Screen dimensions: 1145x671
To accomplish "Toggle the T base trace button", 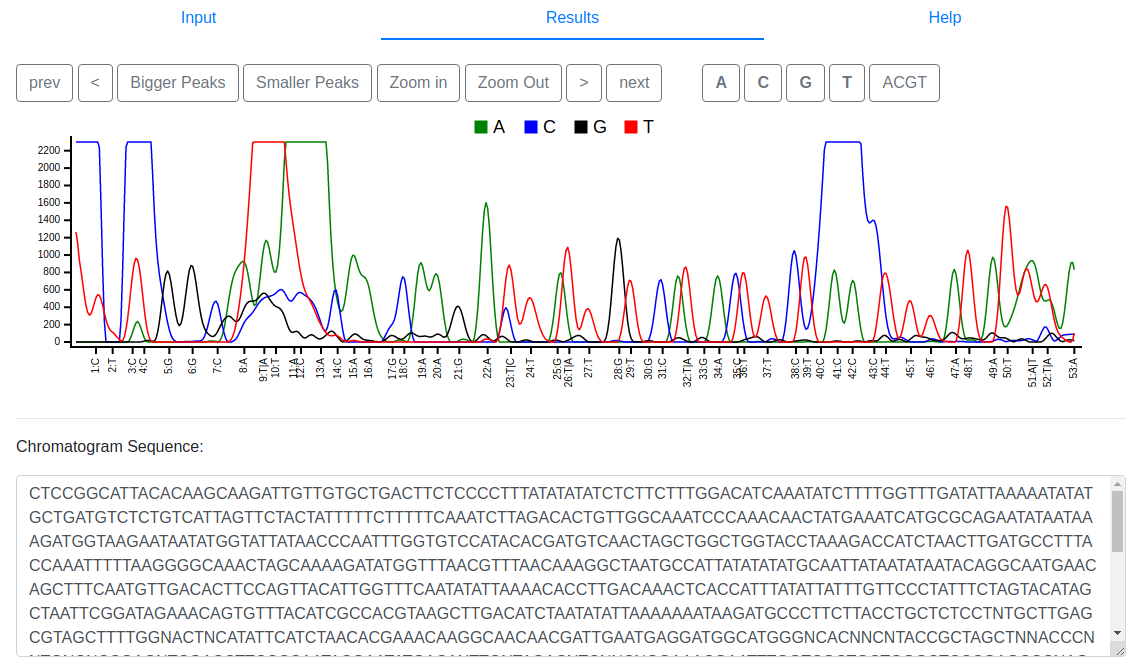I will pos(847,83).
